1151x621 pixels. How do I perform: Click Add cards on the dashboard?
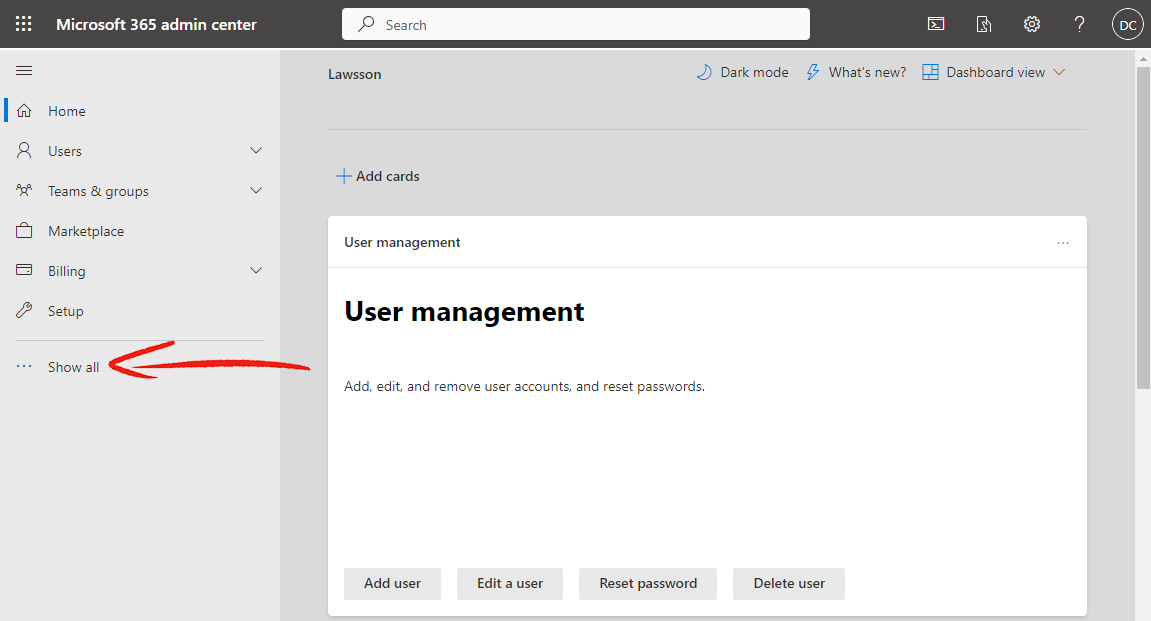(378, 175)
